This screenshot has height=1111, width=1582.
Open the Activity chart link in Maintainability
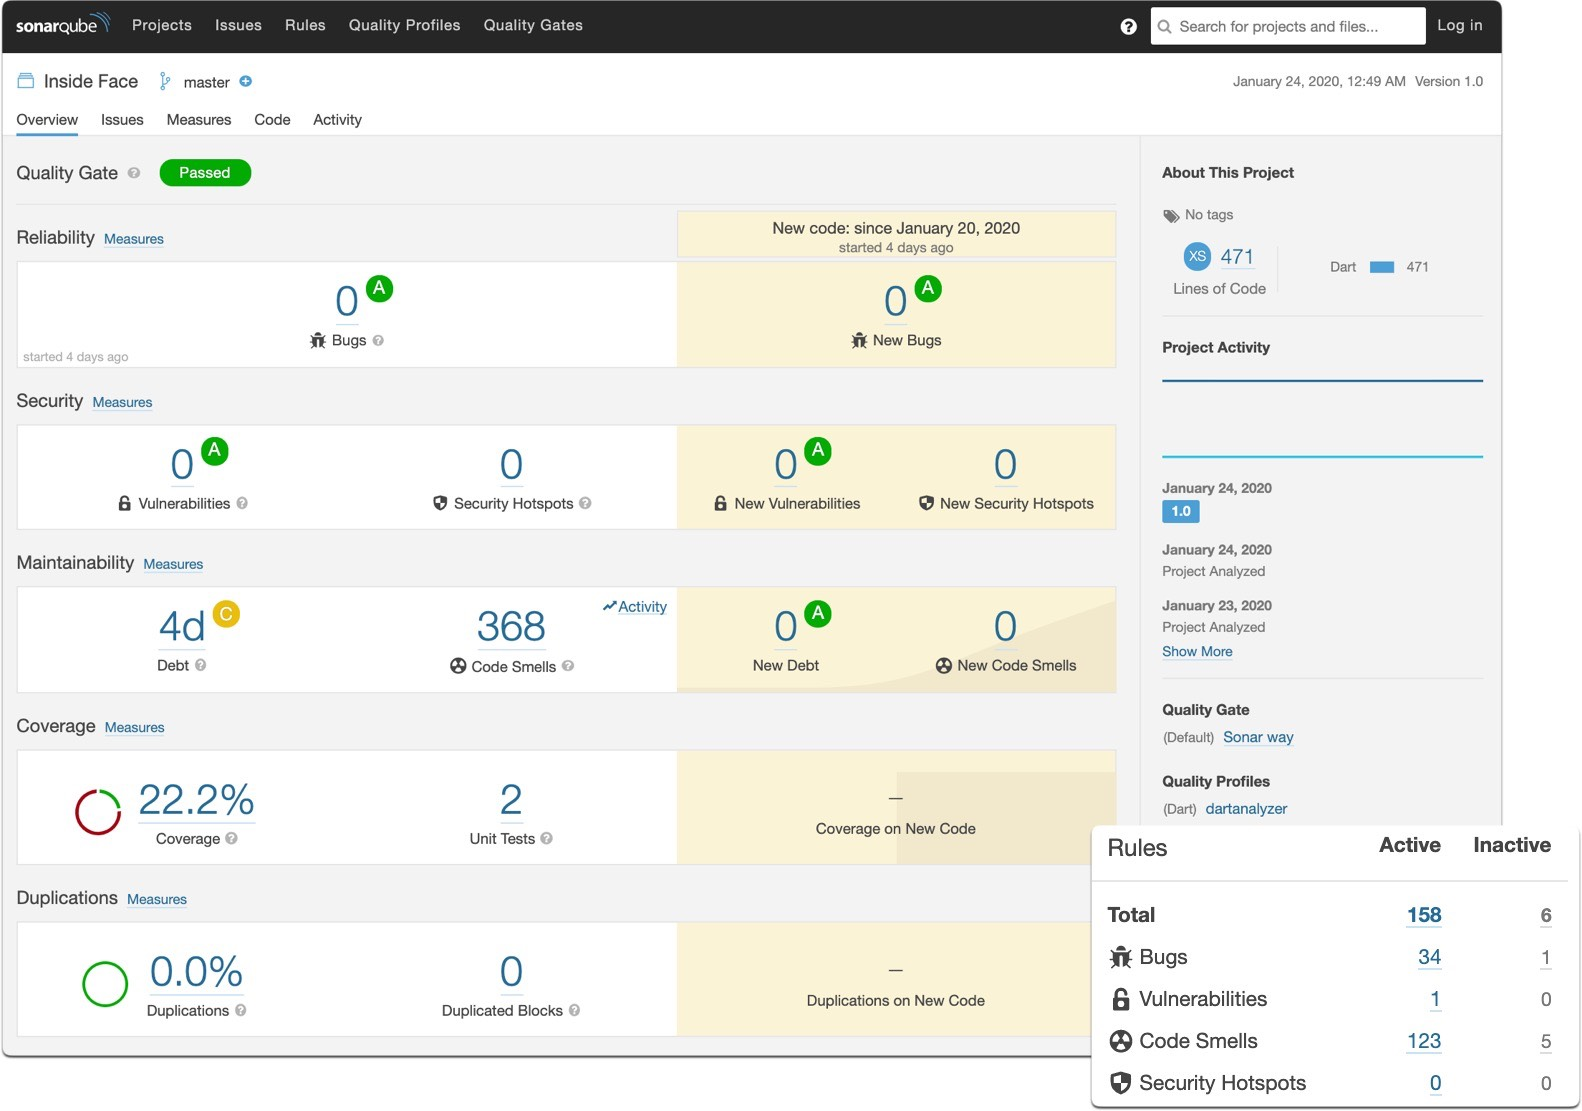click(x=635, y=606)
